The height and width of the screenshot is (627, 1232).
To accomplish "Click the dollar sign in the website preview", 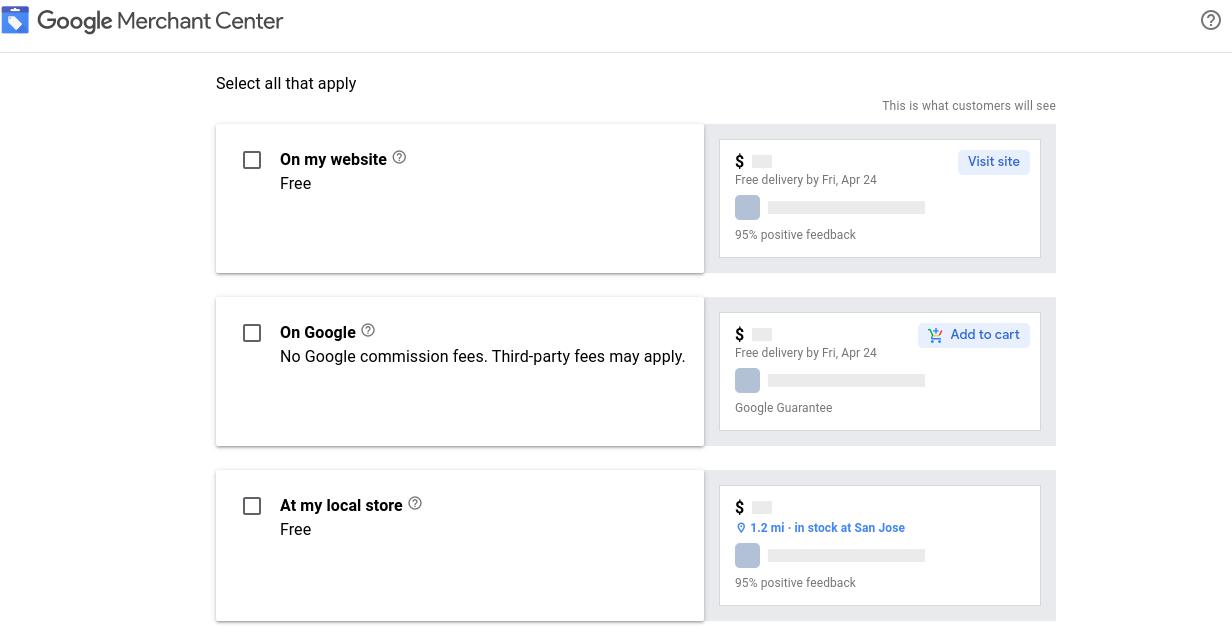I will [x=740, y=161].
